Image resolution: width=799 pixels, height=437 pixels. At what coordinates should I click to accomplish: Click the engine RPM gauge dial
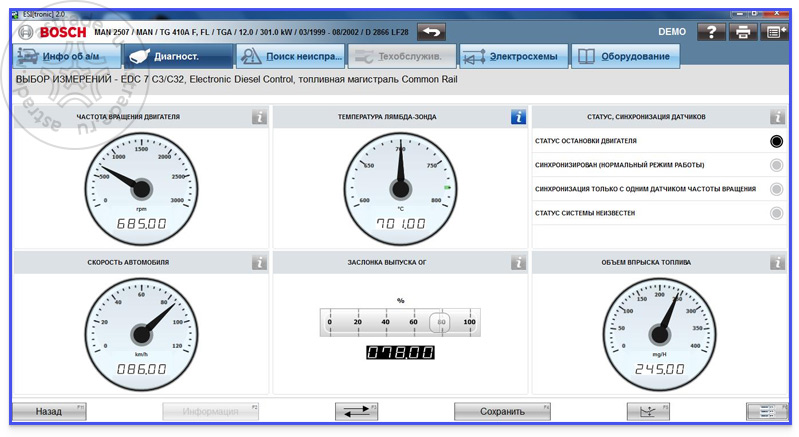141,189
